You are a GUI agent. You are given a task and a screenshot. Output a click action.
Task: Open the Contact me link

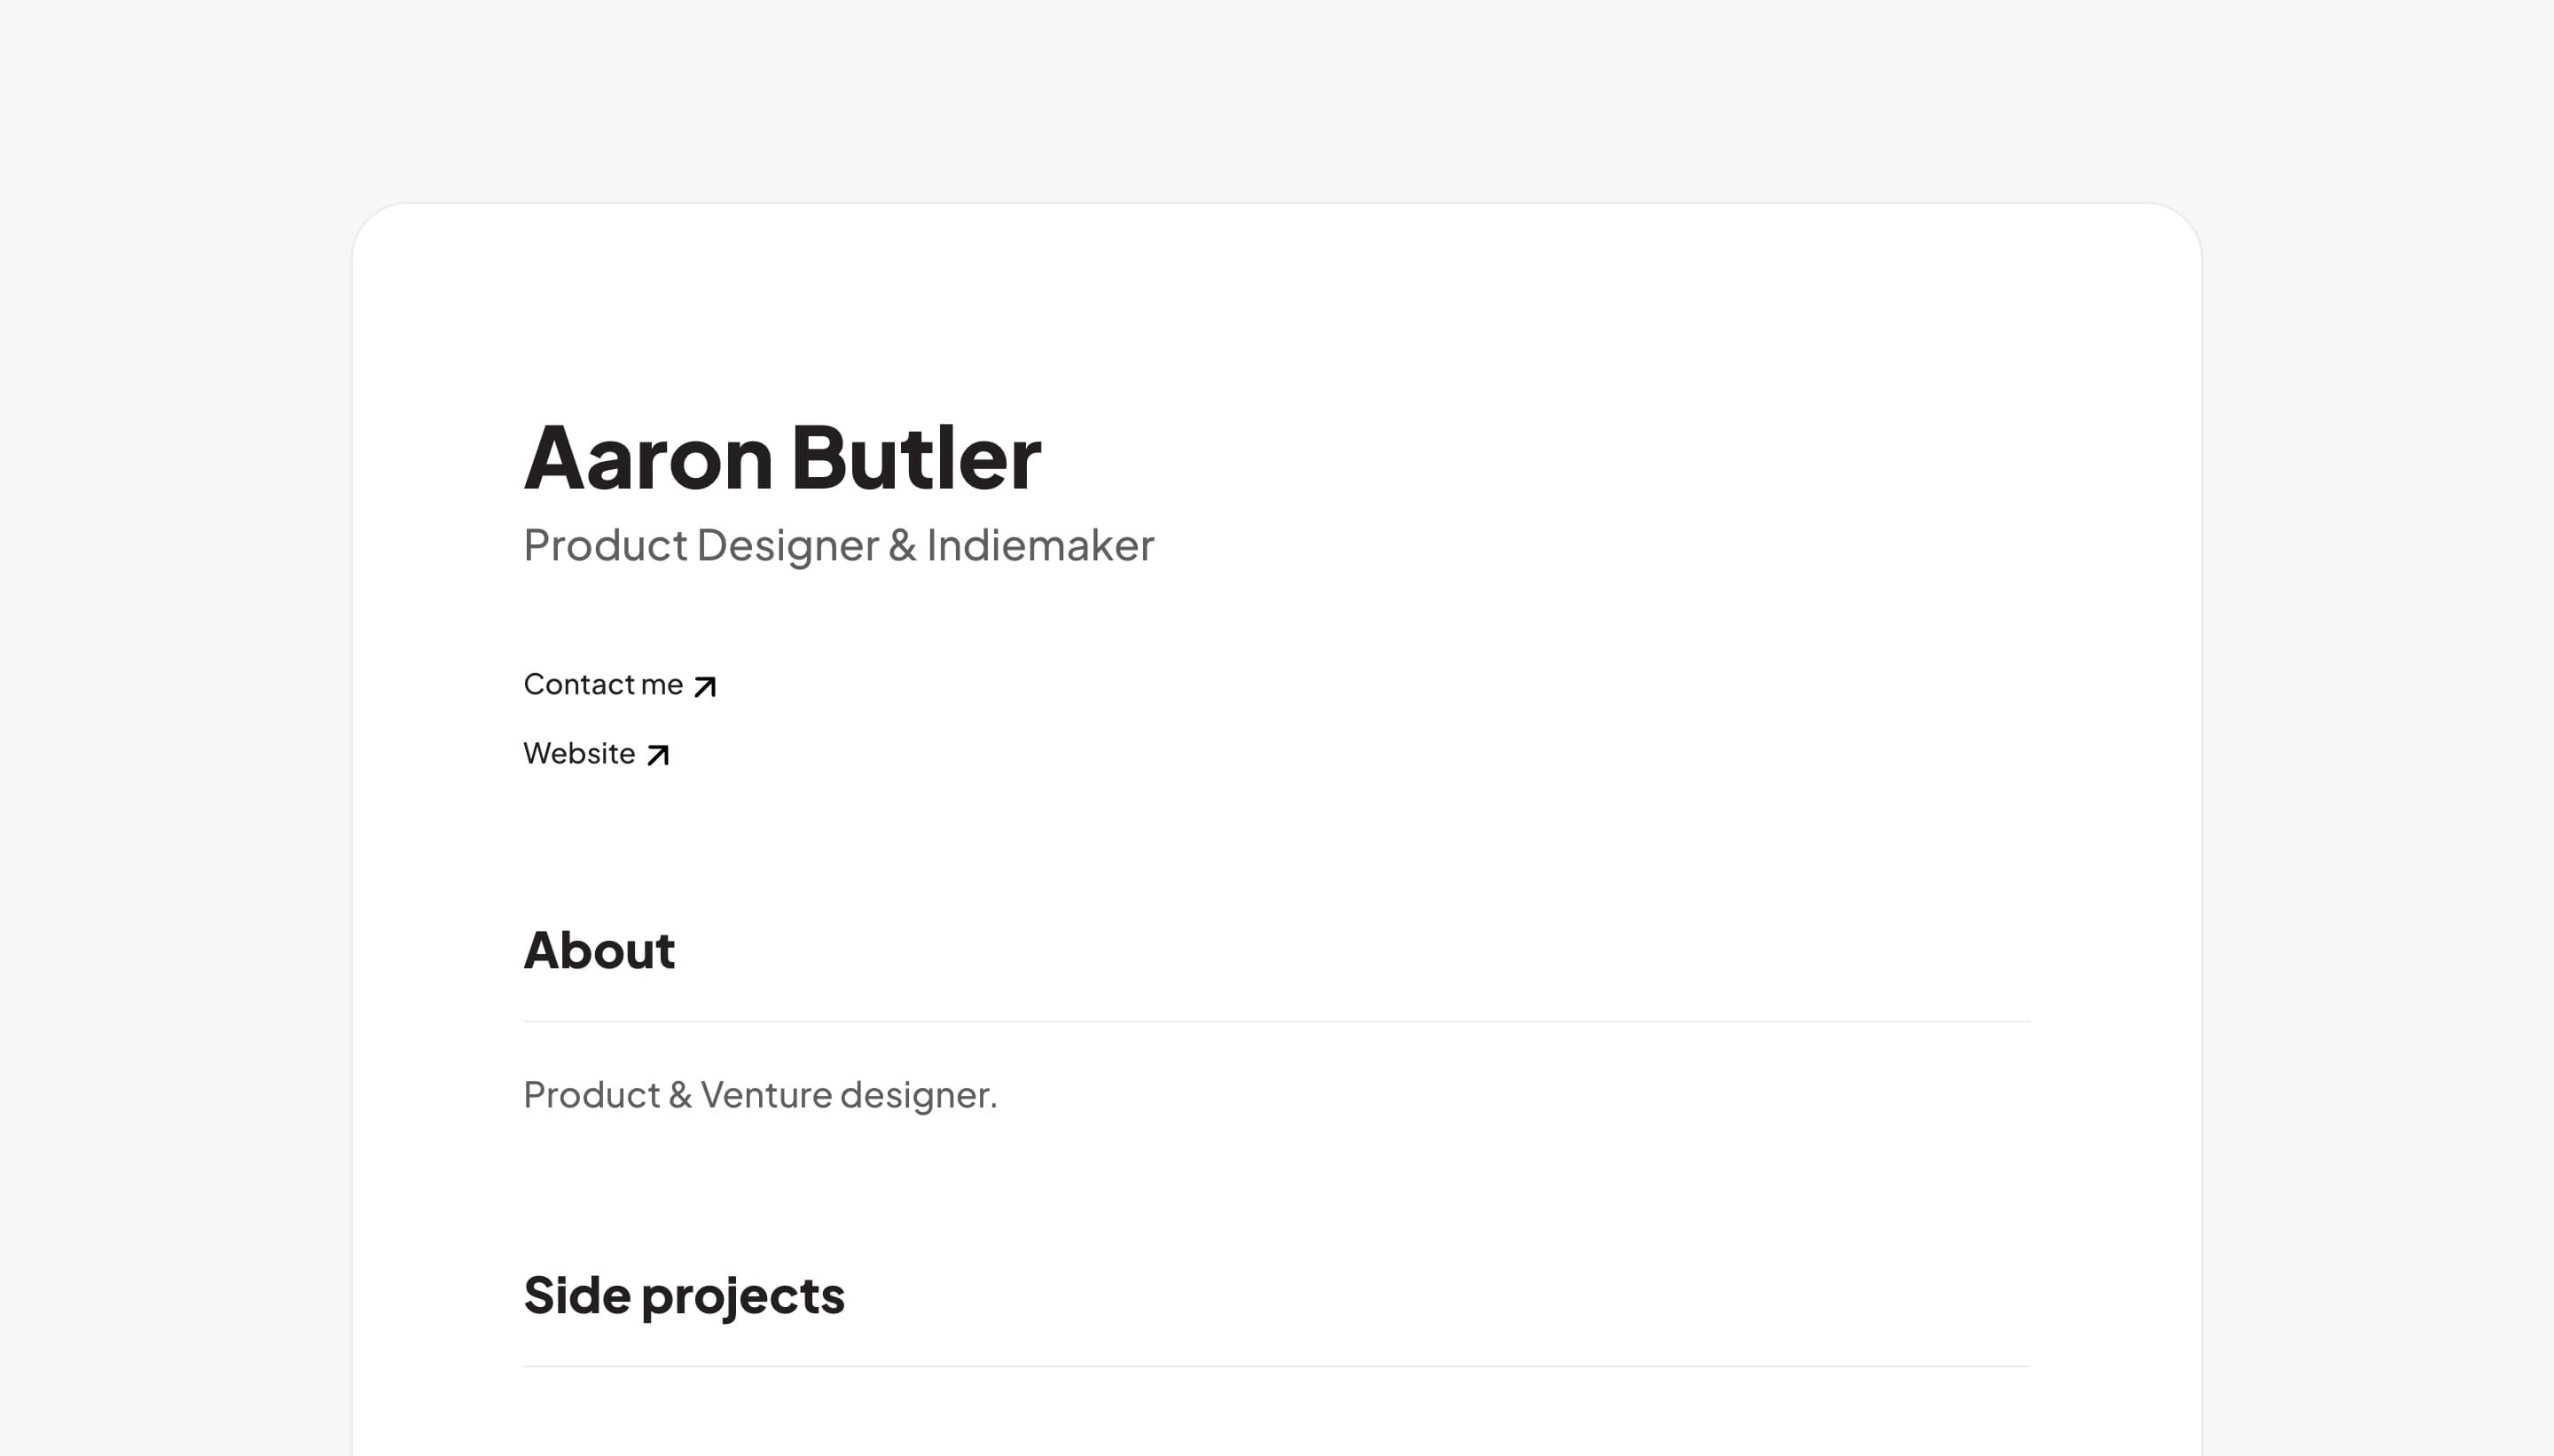pyautogui.click(x=620, y=685)
